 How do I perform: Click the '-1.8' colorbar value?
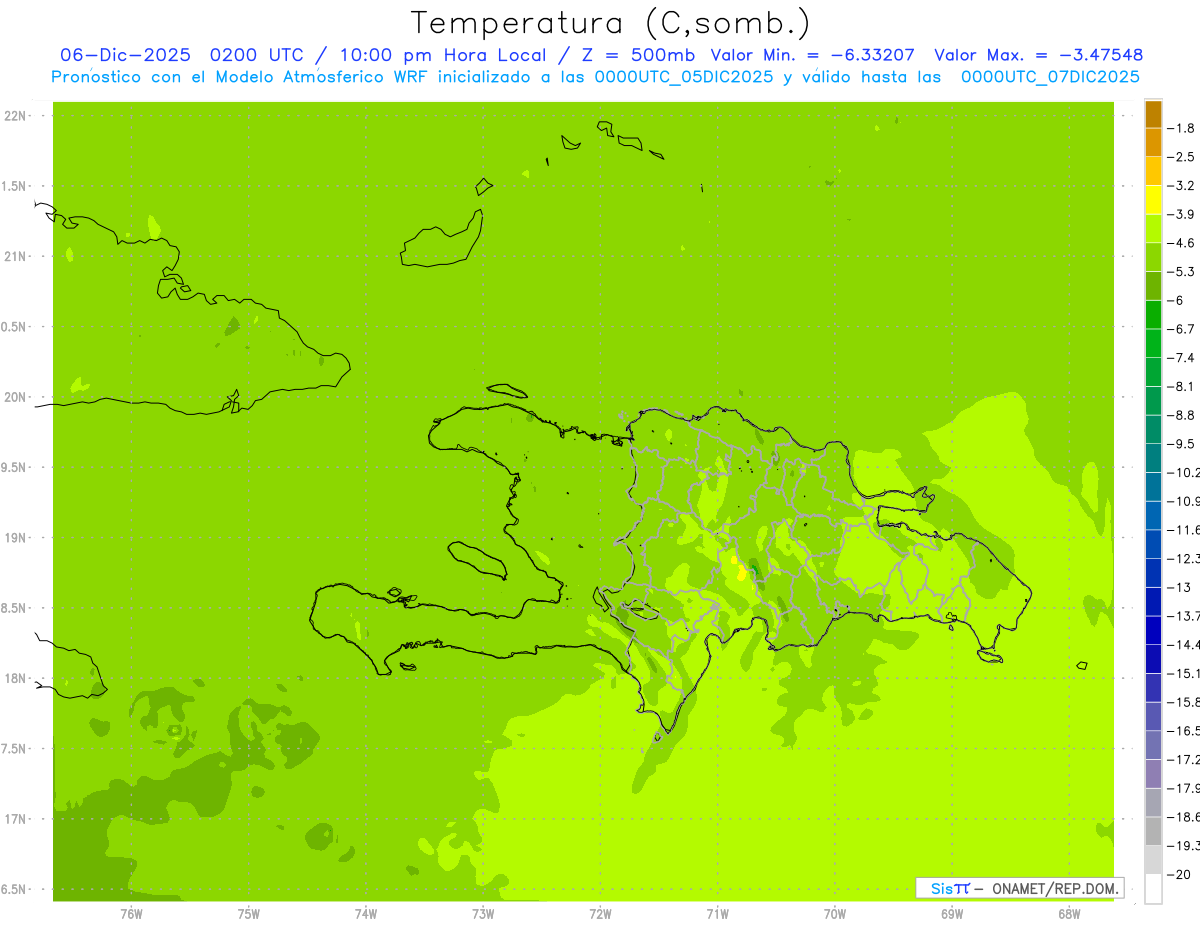(x=1181, y=128)
